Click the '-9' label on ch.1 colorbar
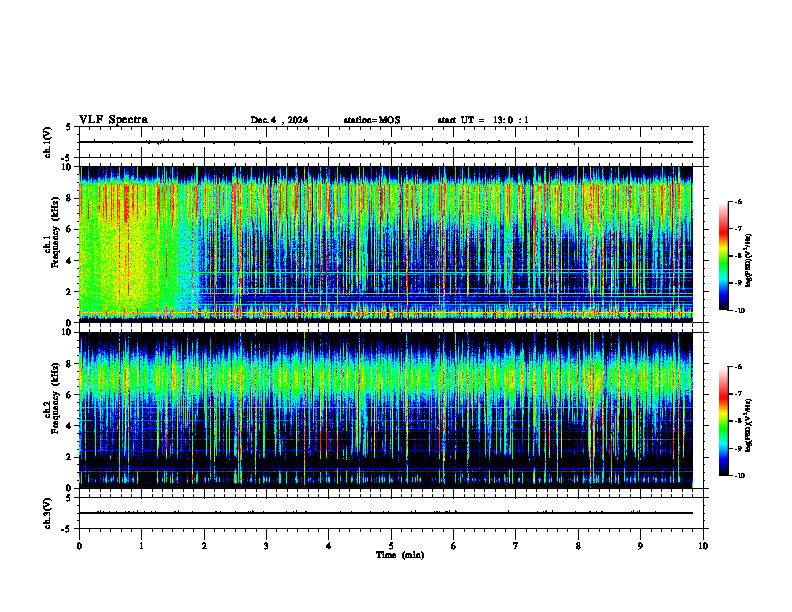 tap(738, 283)
